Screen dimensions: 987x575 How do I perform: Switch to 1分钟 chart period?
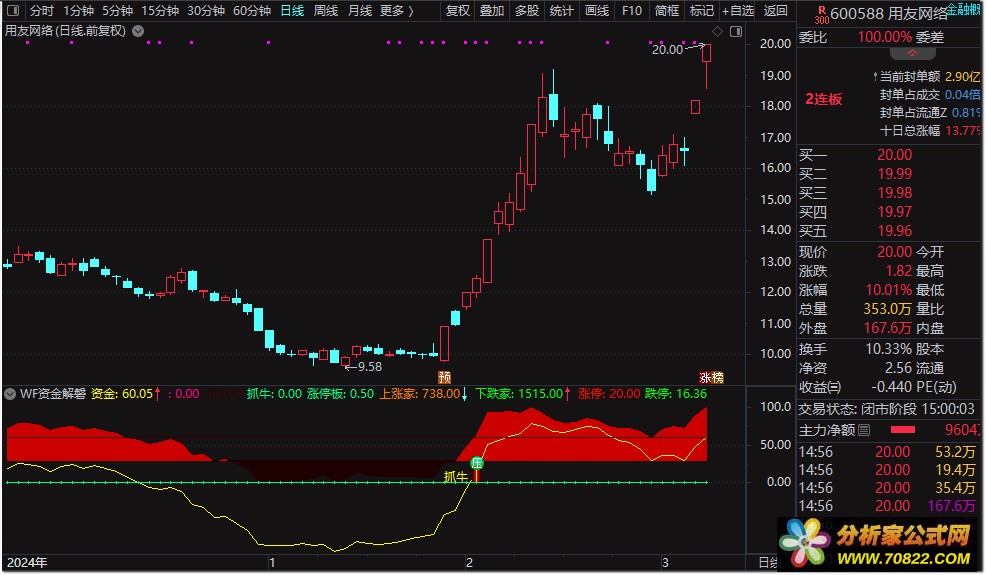click(x=79, y=11)
